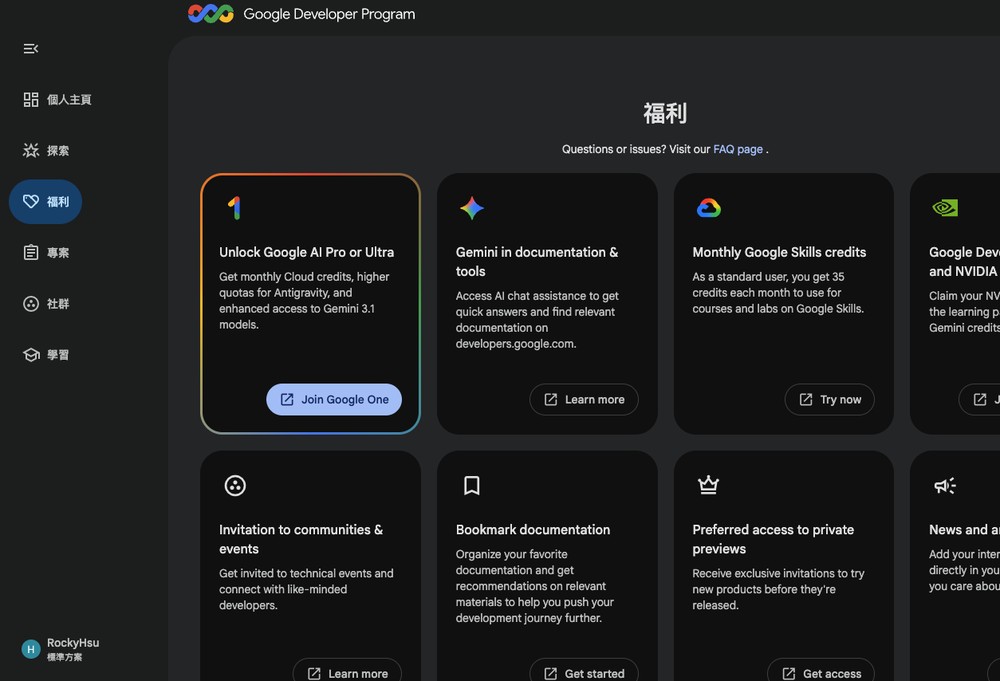Viewport: 1000px width, 681px height.
Task: Click Learn more on communities & events card
Action: (347, 671)
